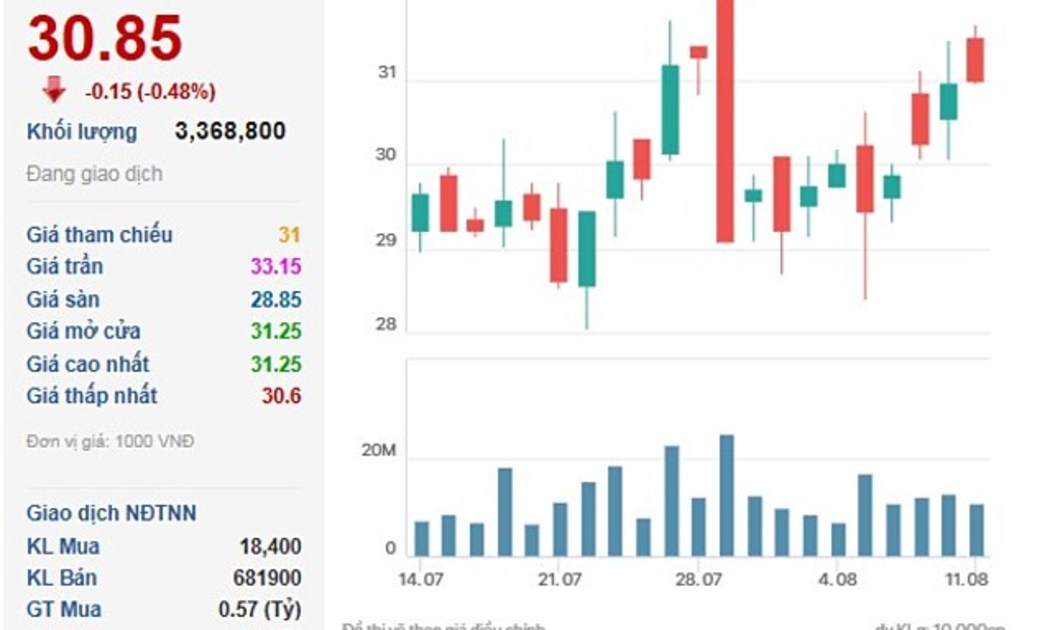Click the rightmost red candlestick
Viewport: 1050px width, 630px height.
[975, 60]
